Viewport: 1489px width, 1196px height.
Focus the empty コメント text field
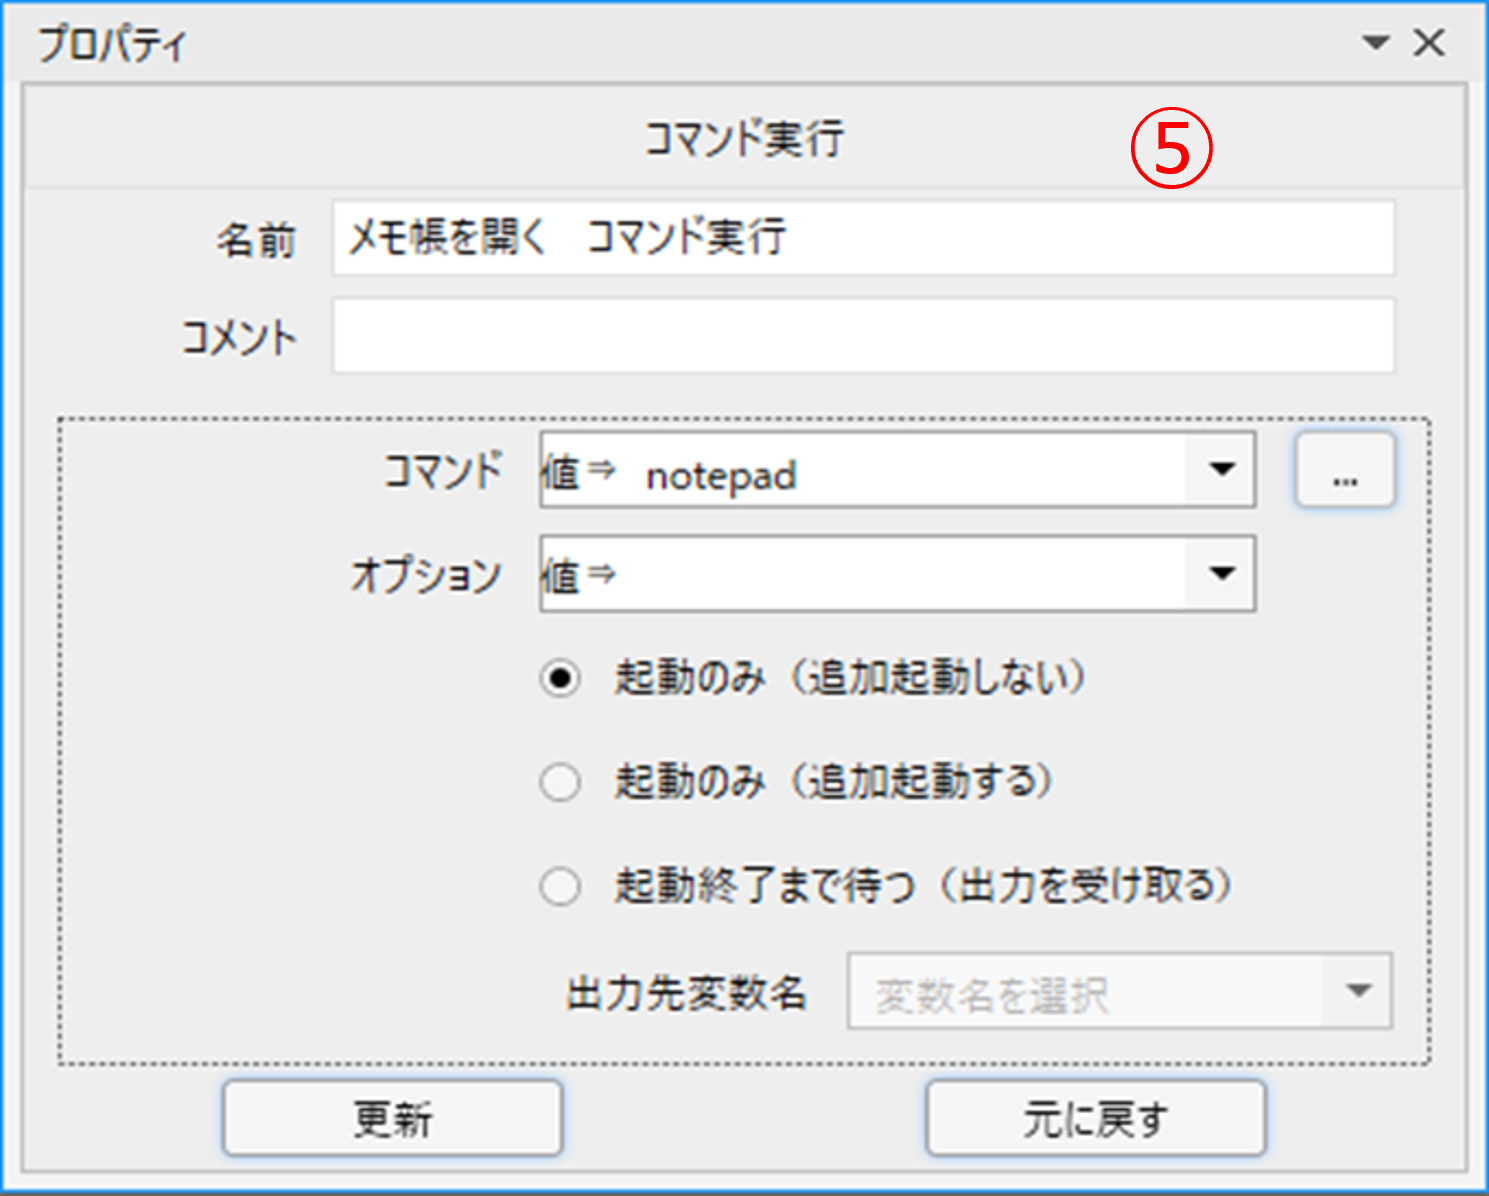tap(863, 336)
